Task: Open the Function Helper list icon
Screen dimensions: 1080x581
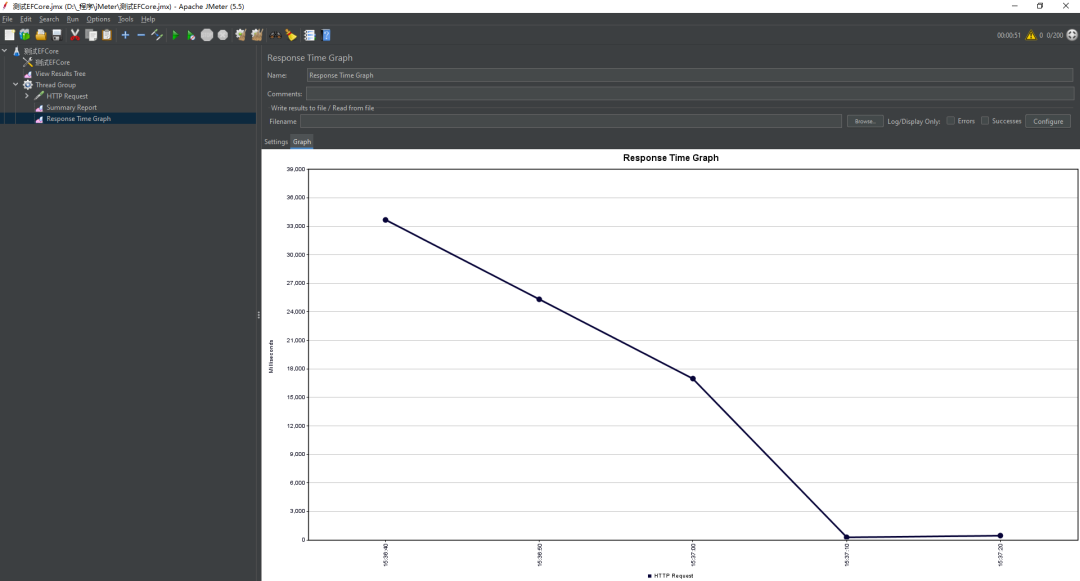Action: click(x=310, y=35)
